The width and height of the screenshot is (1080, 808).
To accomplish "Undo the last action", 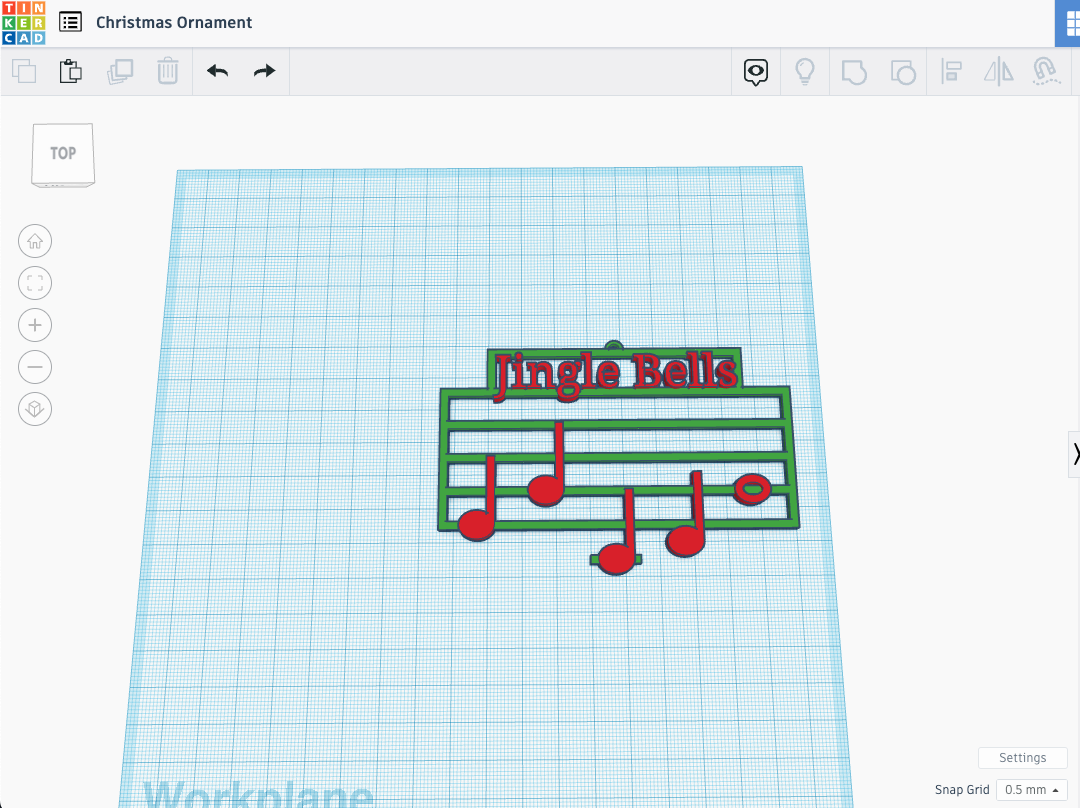I will point(217,71).
